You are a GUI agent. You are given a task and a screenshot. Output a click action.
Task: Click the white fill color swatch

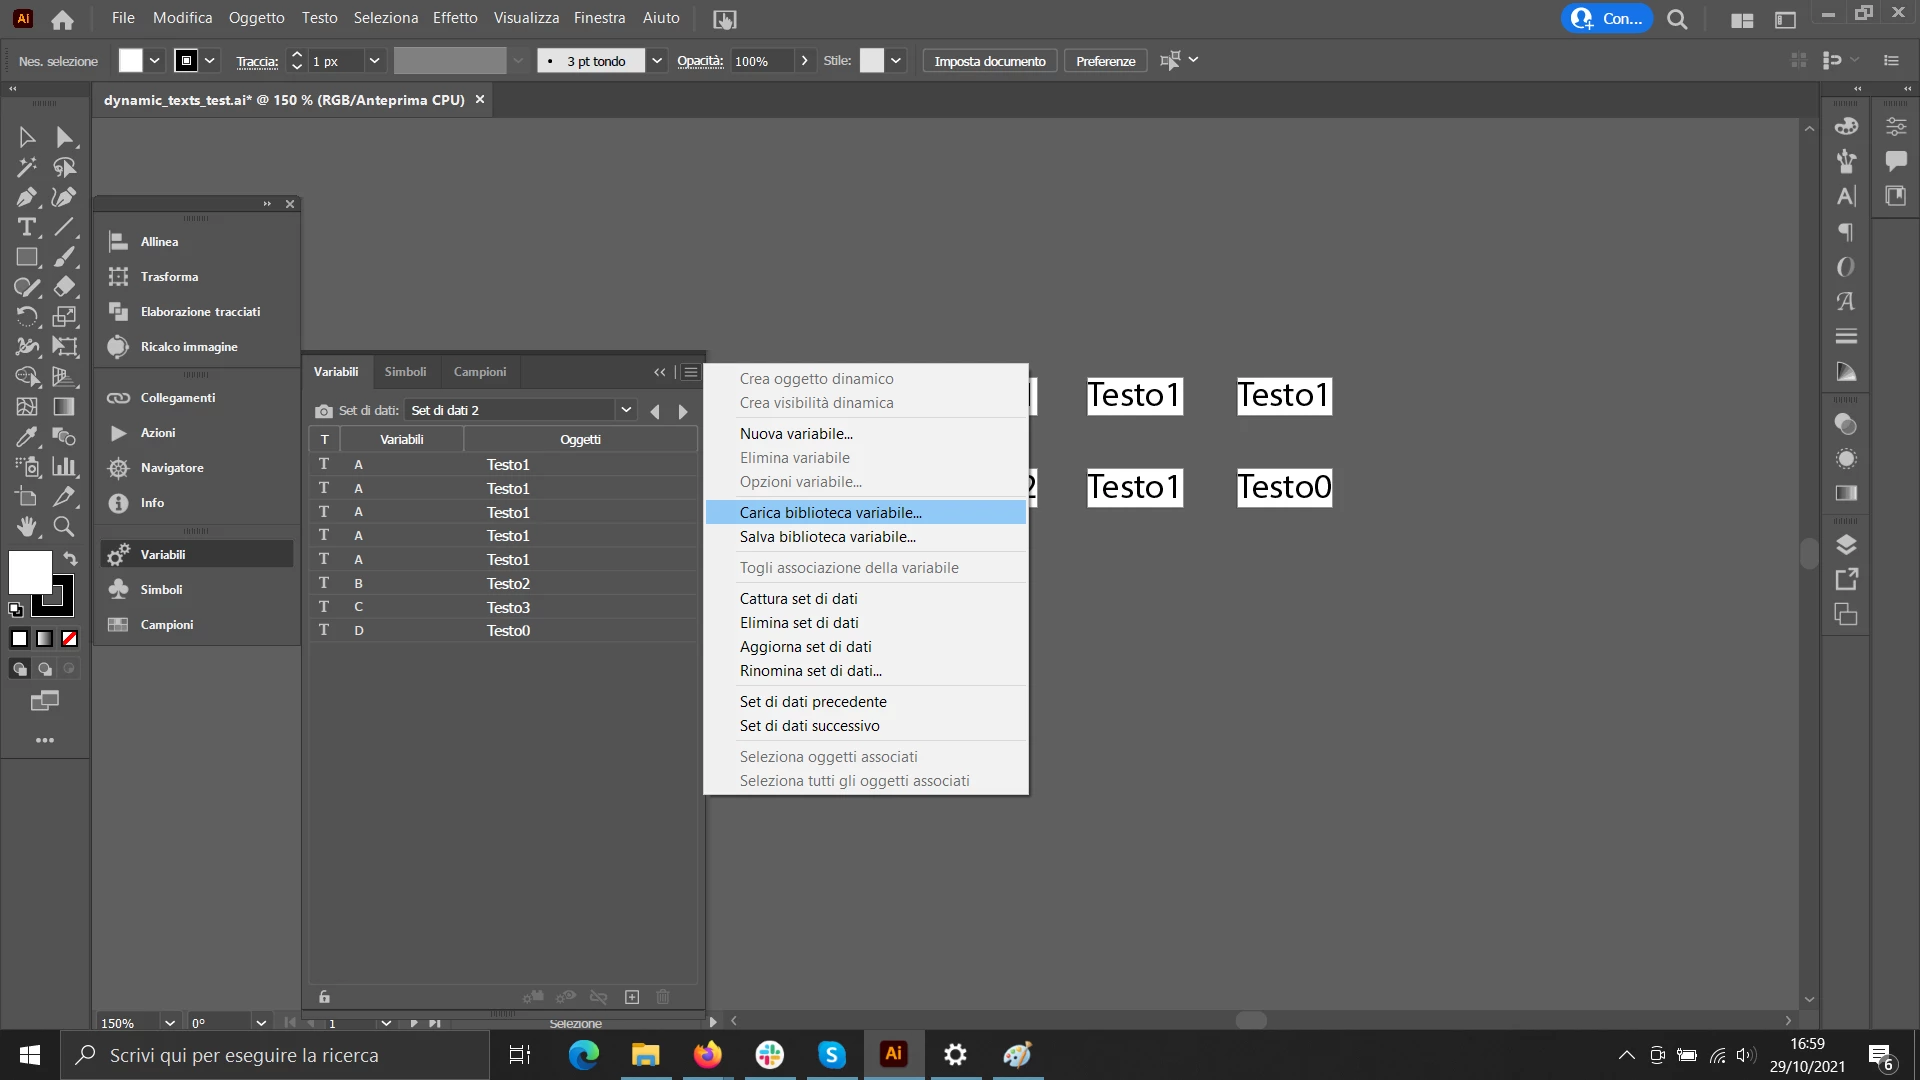(29, 571)
